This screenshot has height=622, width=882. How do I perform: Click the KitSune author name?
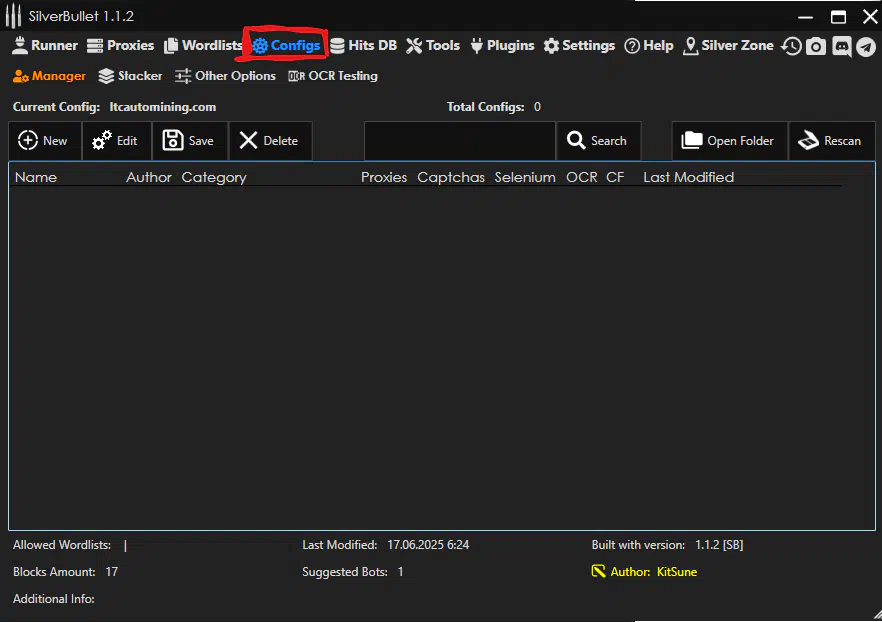[677, 572]
